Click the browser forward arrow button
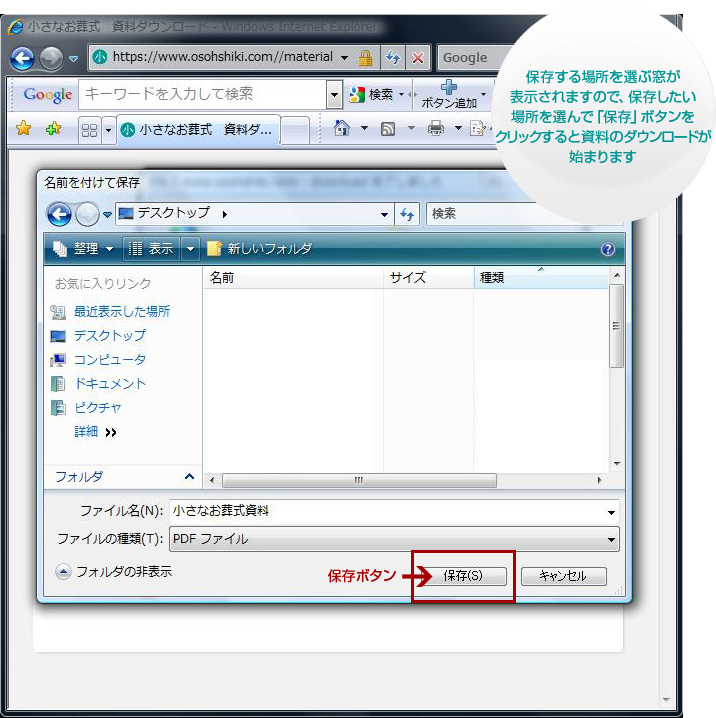Image resolution: width=716 pixels, height=718 pixels. click(51, 59)
